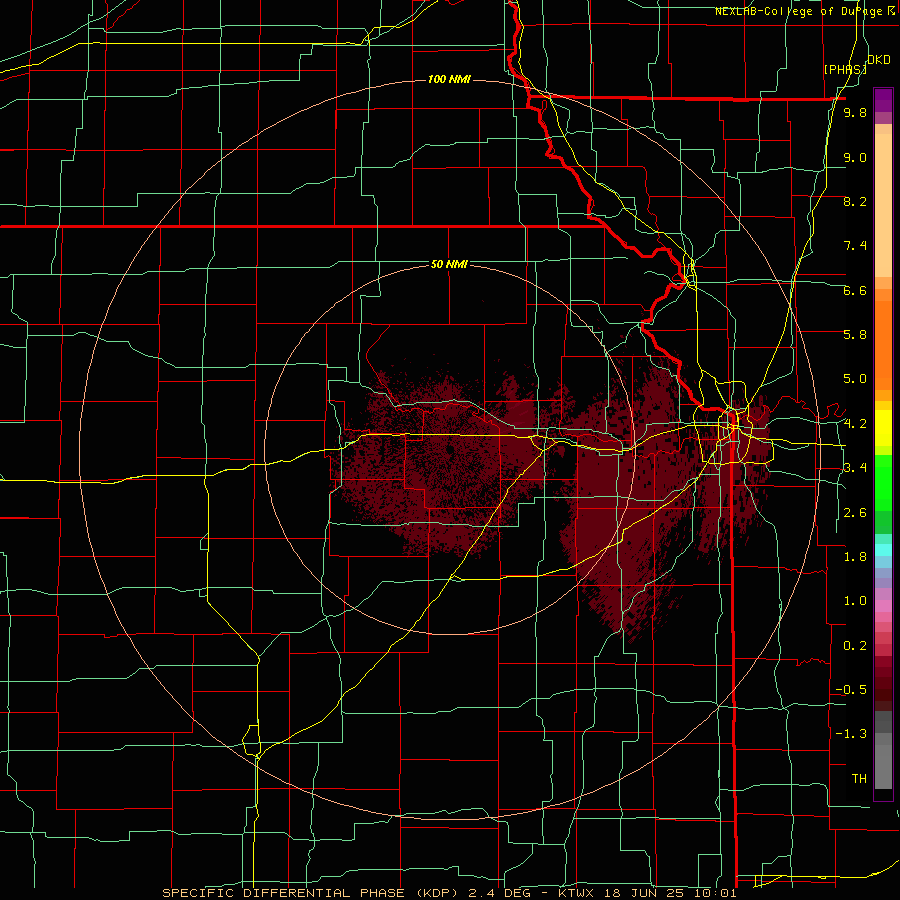Click the 8.2 legend value

855,201
